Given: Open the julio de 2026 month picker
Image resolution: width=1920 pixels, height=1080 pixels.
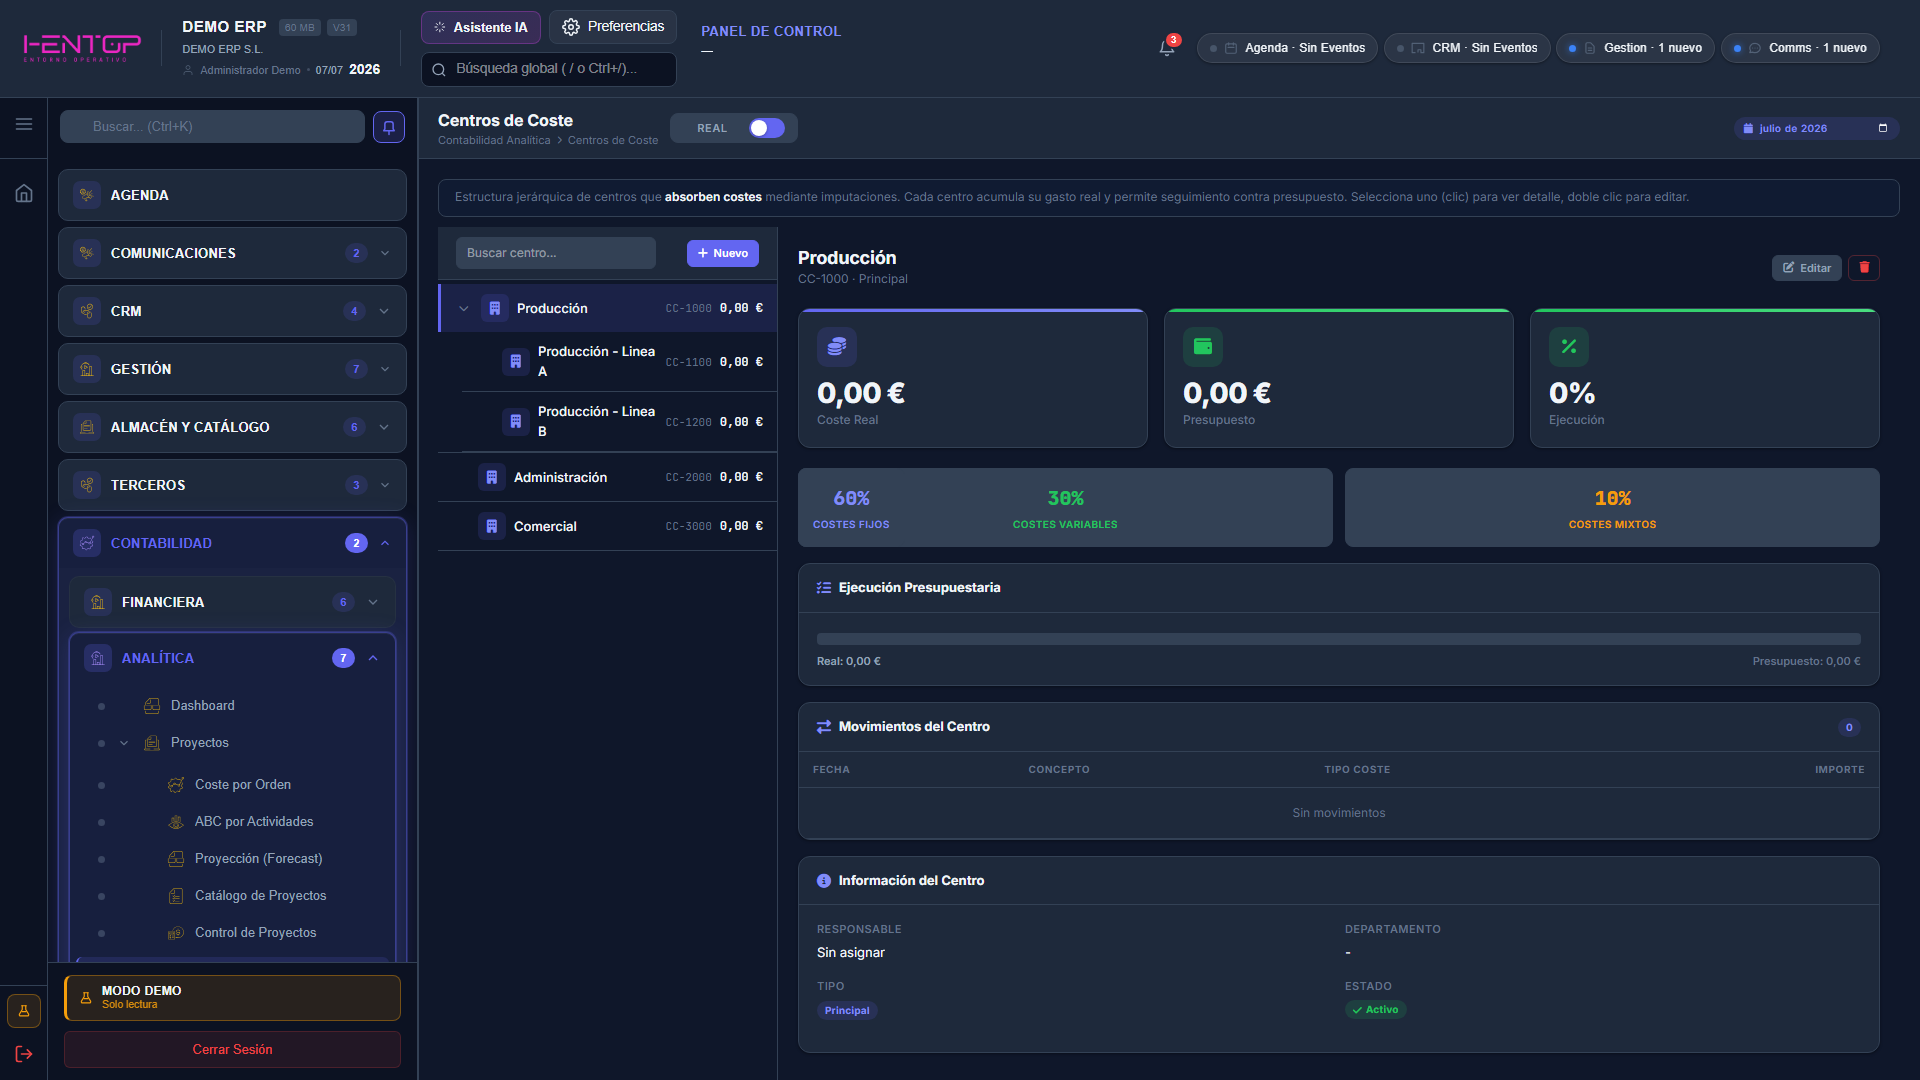Looking at the screenshot, I should pyautogui.click(x=1815, y=128).
